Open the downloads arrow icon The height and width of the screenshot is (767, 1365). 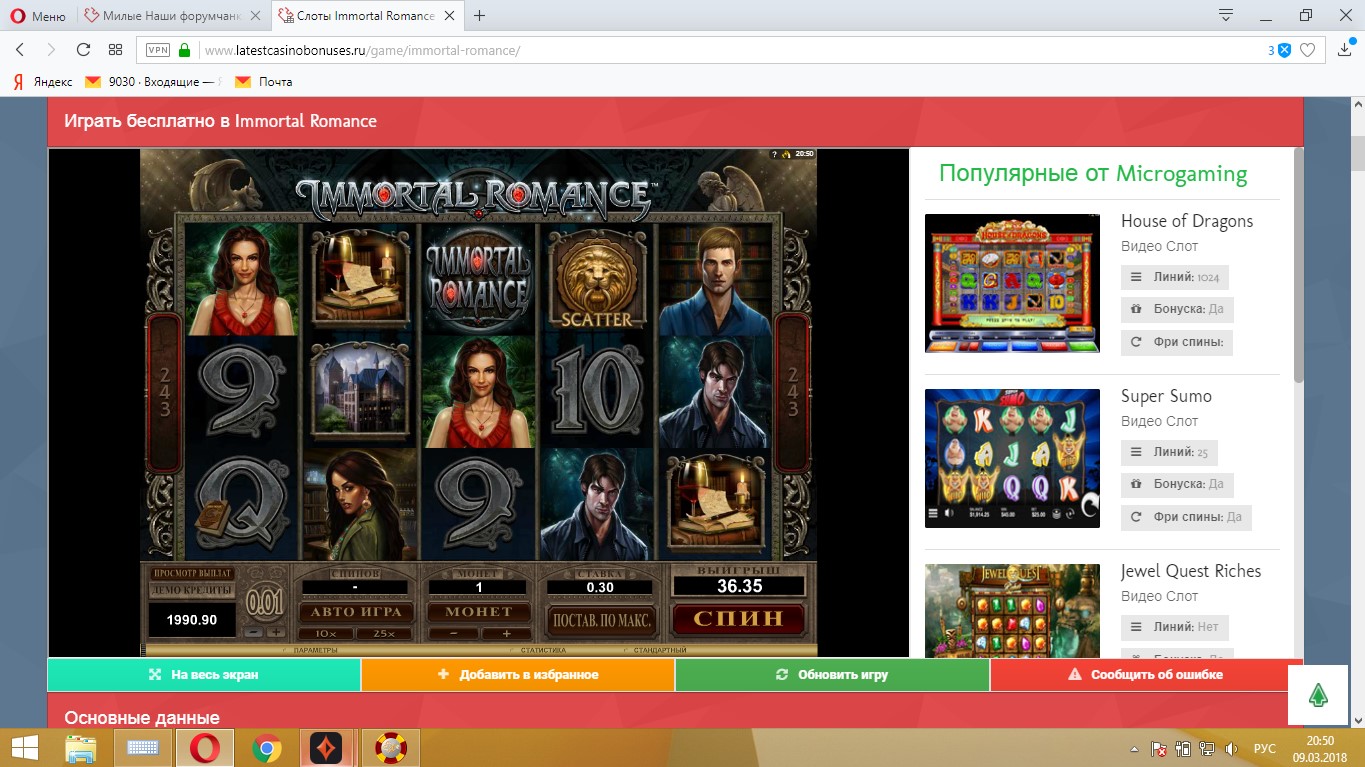coord(1346,50)
